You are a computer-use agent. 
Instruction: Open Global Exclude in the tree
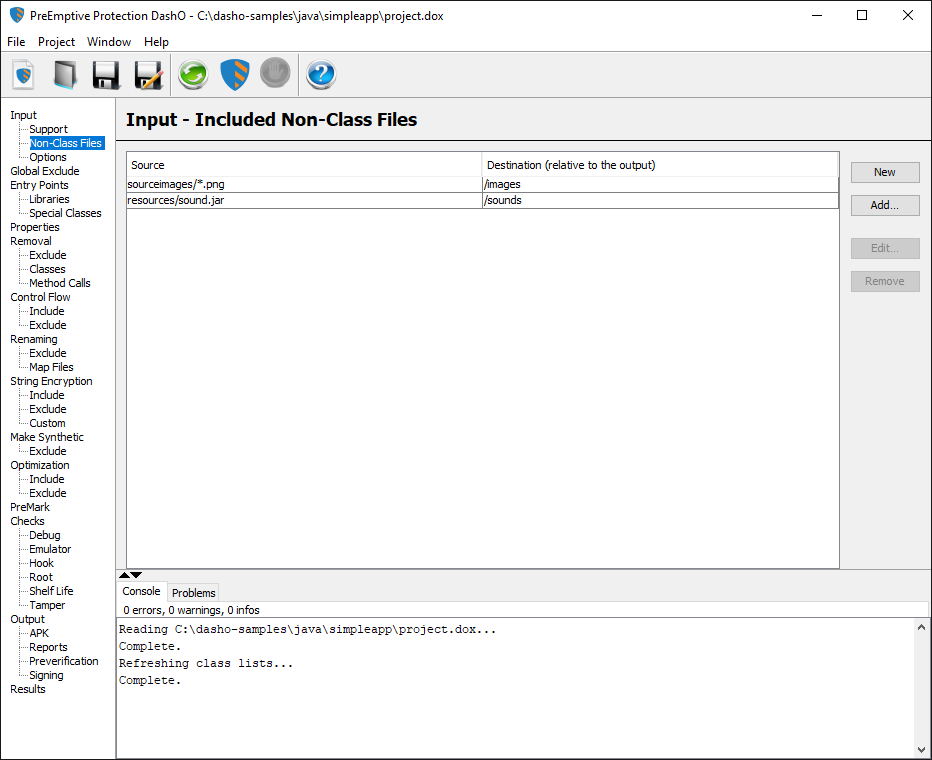(x=45, y=171)
